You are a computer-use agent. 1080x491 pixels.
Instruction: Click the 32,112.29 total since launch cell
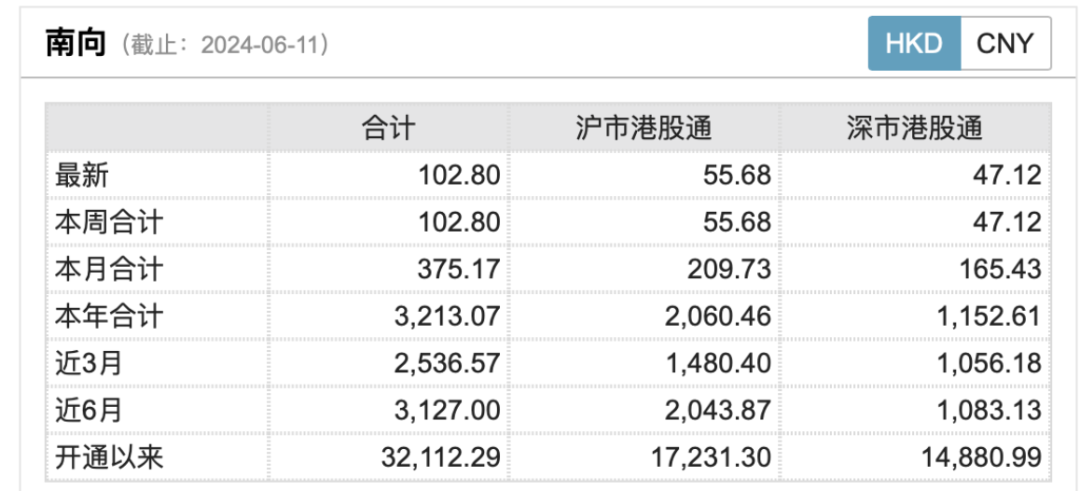439,457
